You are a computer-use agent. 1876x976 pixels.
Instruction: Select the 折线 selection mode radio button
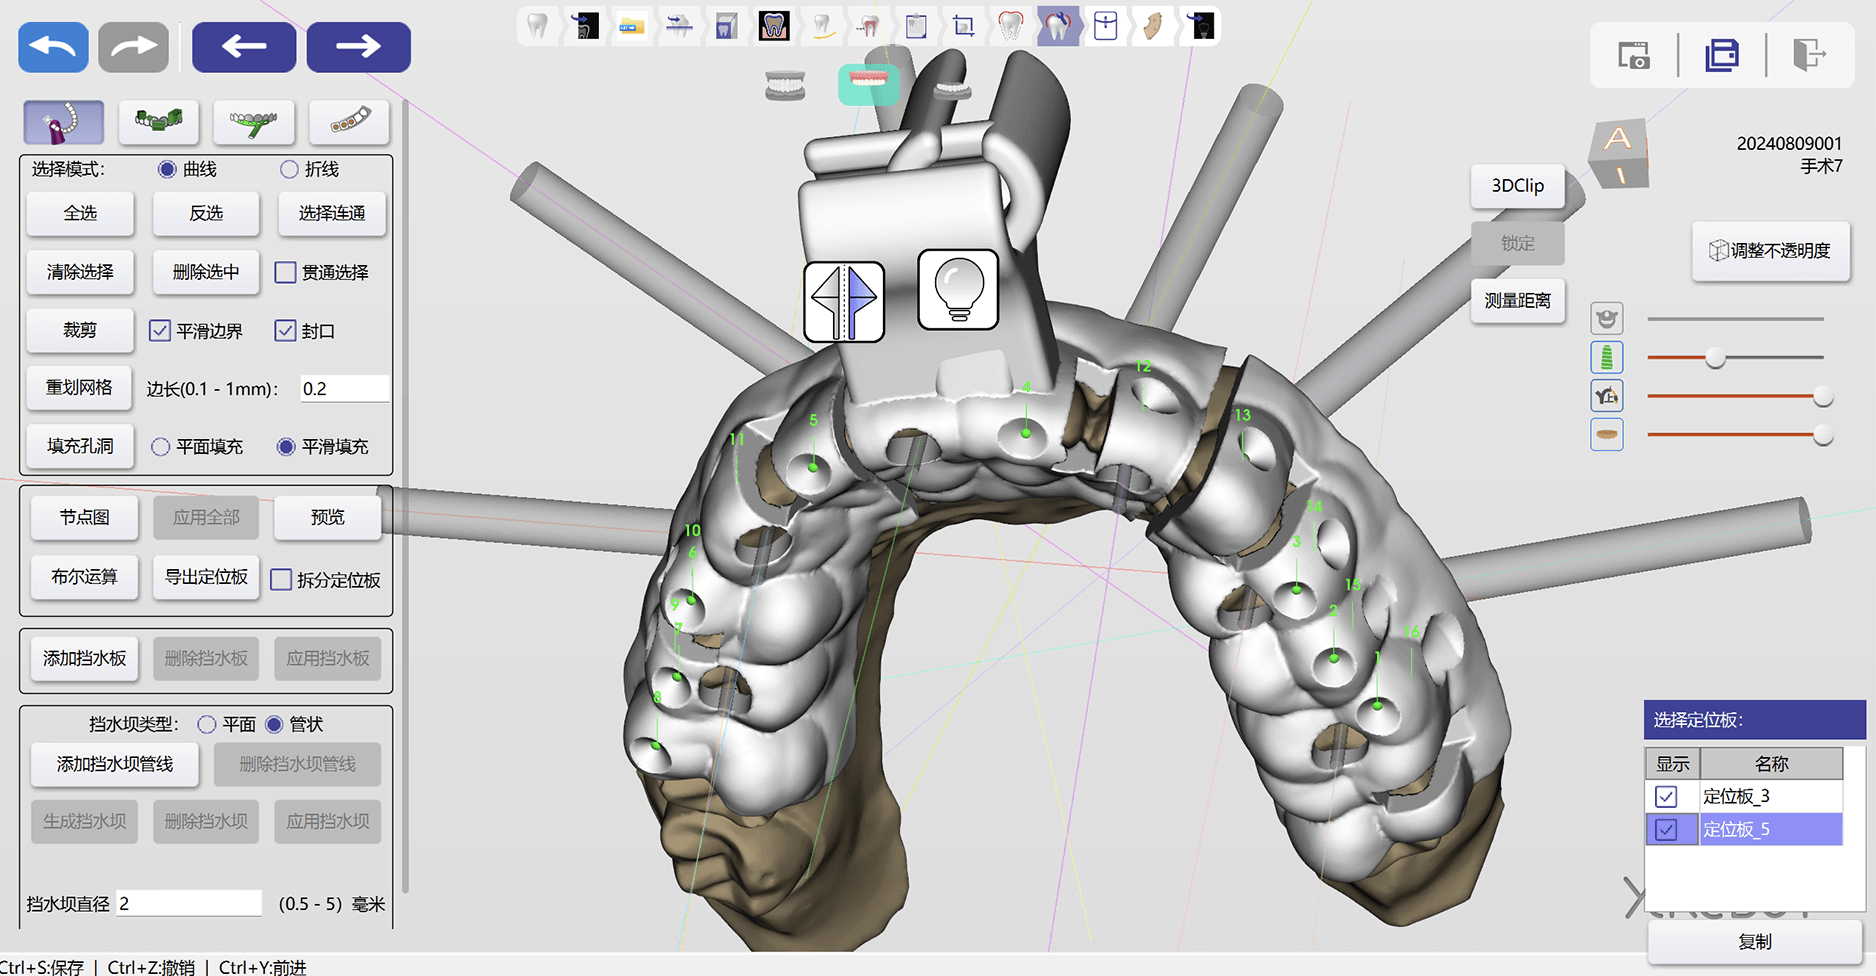click(x=289, y=169)
